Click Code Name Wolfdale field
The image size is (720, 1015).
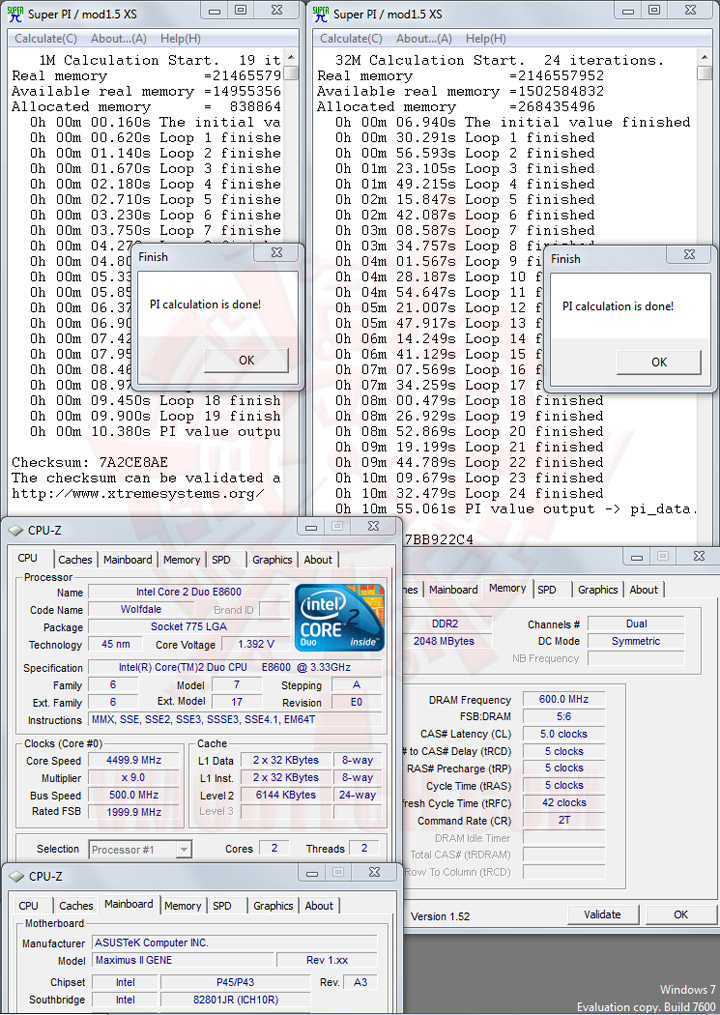[x=141, y=609]
